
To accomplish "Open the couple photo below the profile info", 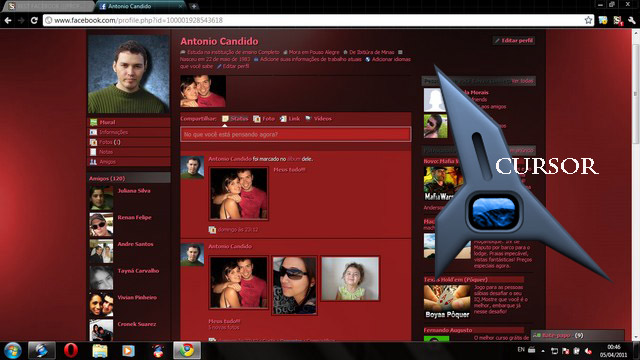I will point(203,91).
